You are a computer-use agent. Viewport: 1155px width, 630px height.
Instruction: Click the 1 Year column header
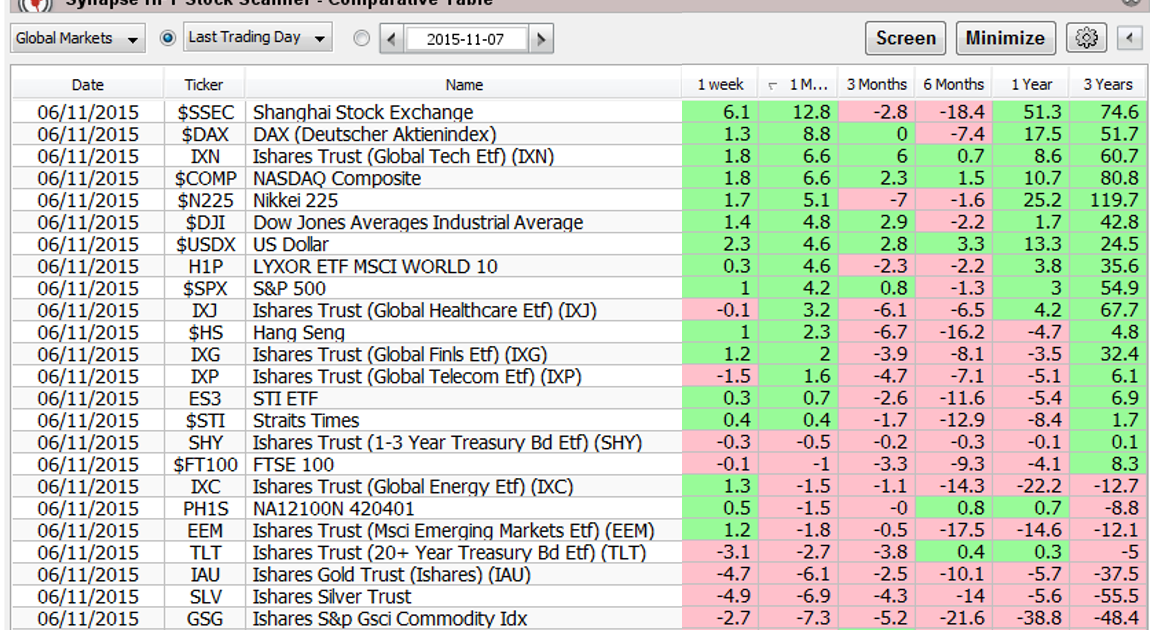tap(1030, 85)
